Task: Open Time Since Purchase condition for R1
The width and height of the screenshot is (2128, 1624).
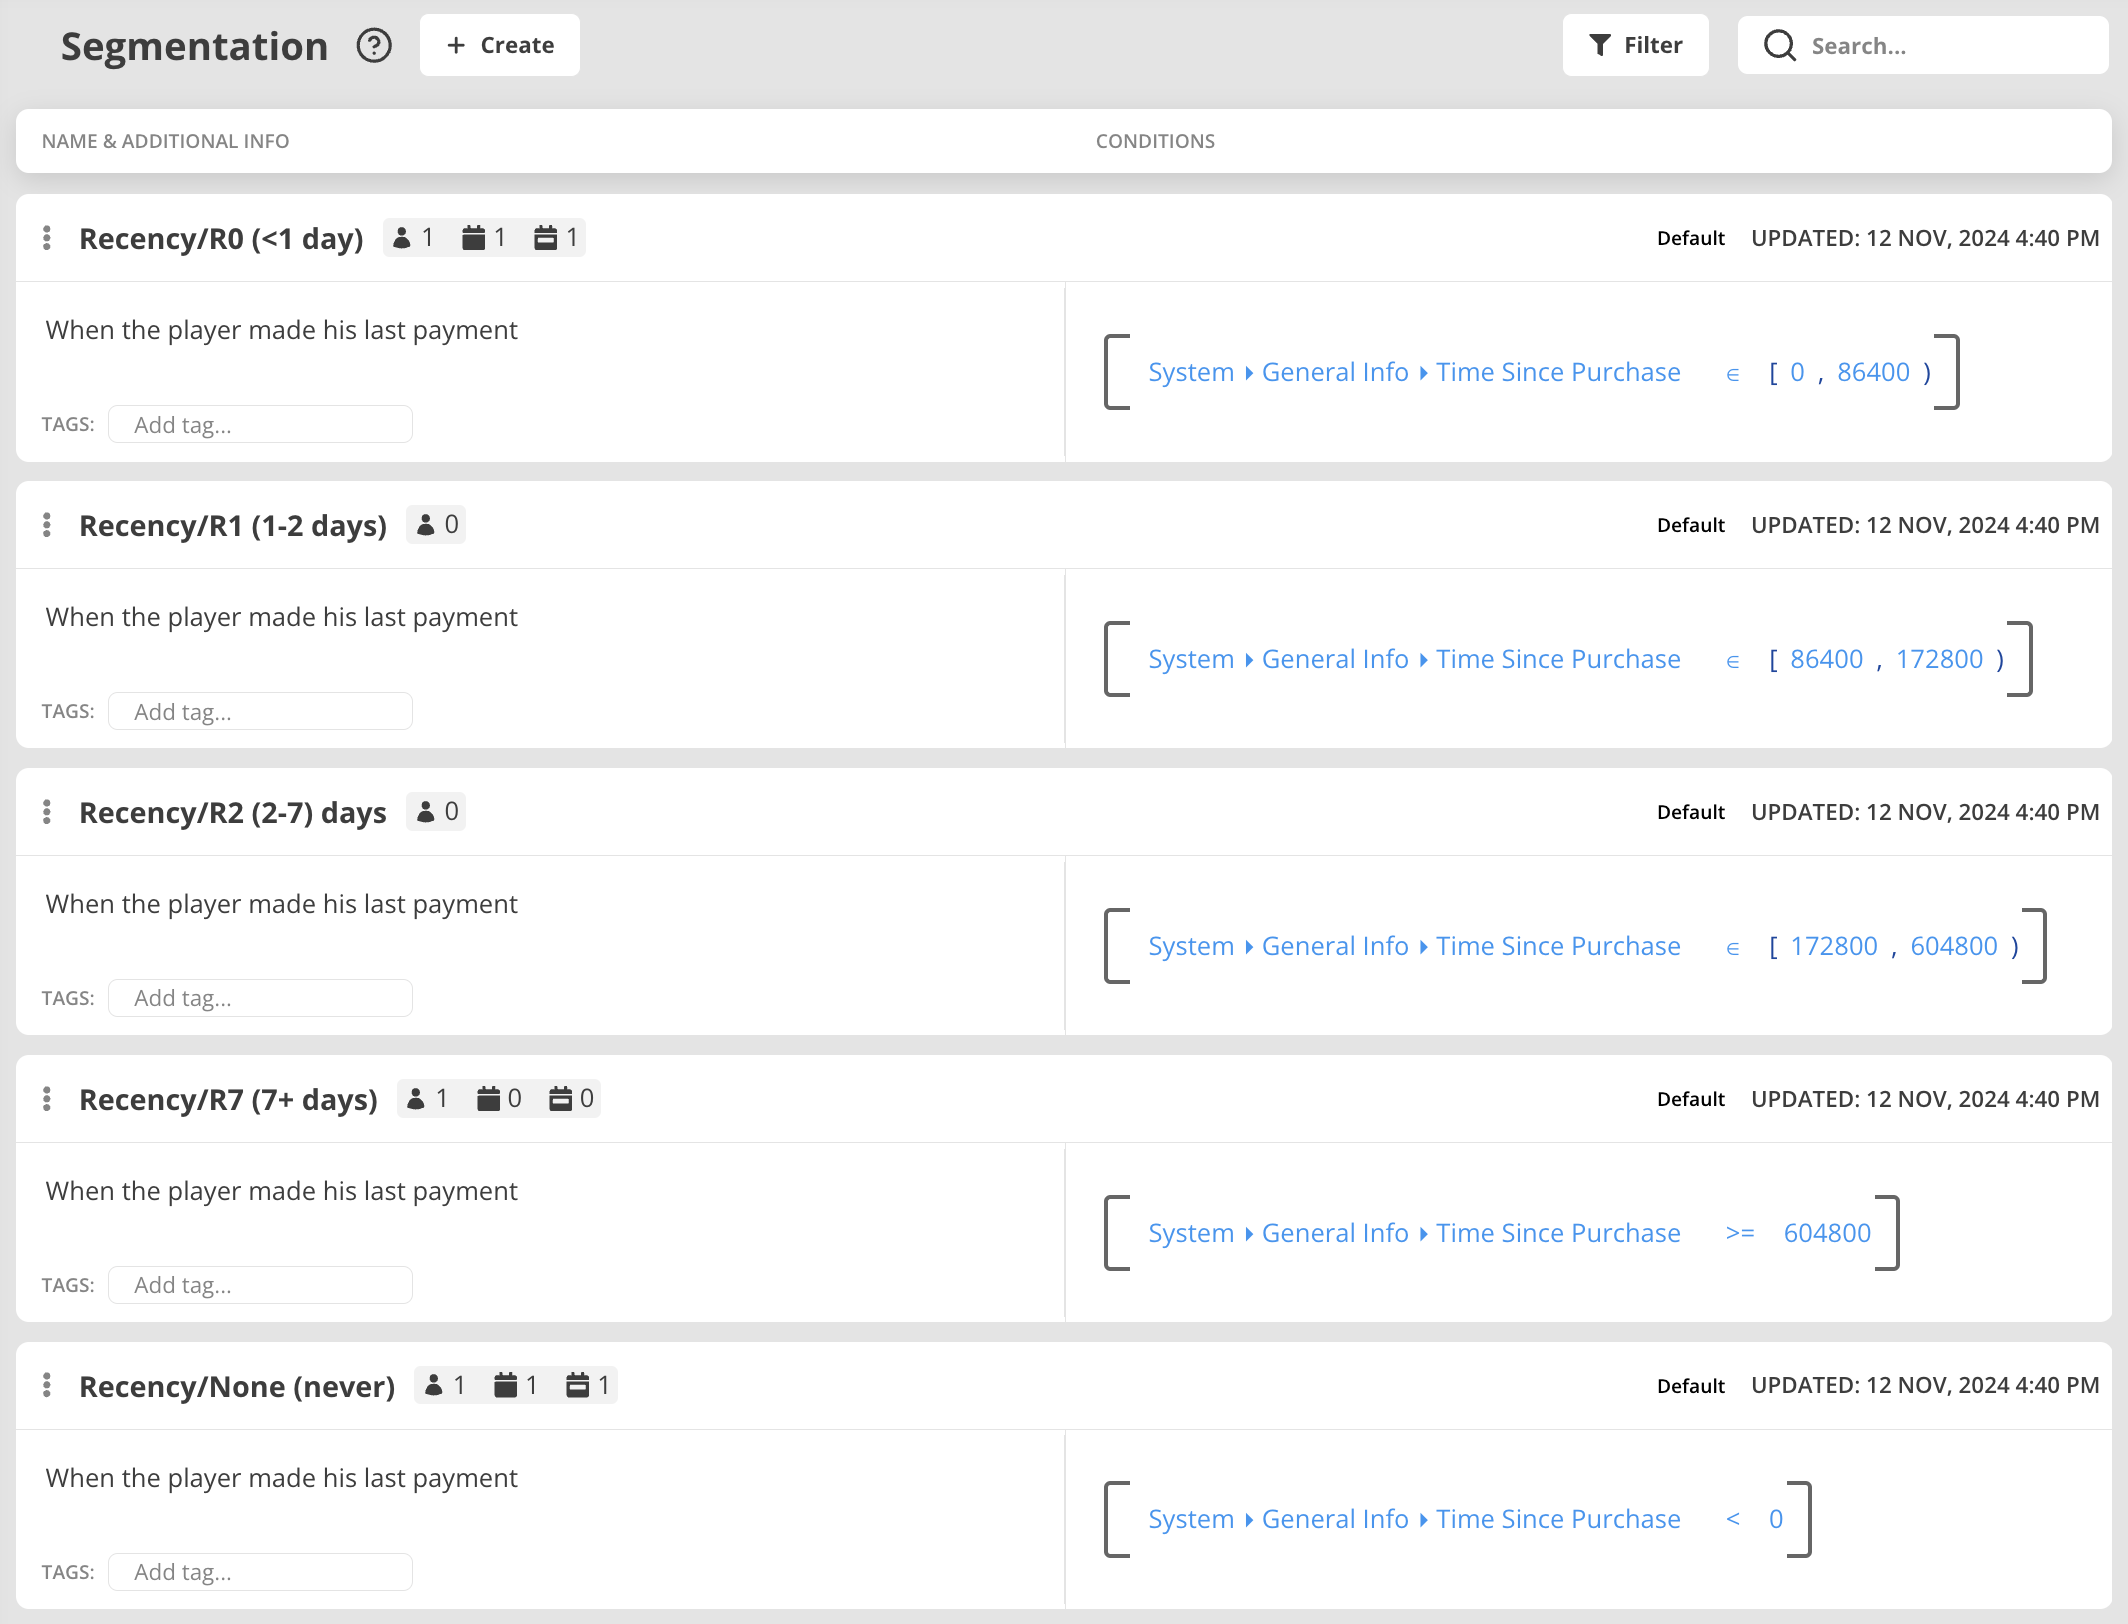Action: 1557,659
